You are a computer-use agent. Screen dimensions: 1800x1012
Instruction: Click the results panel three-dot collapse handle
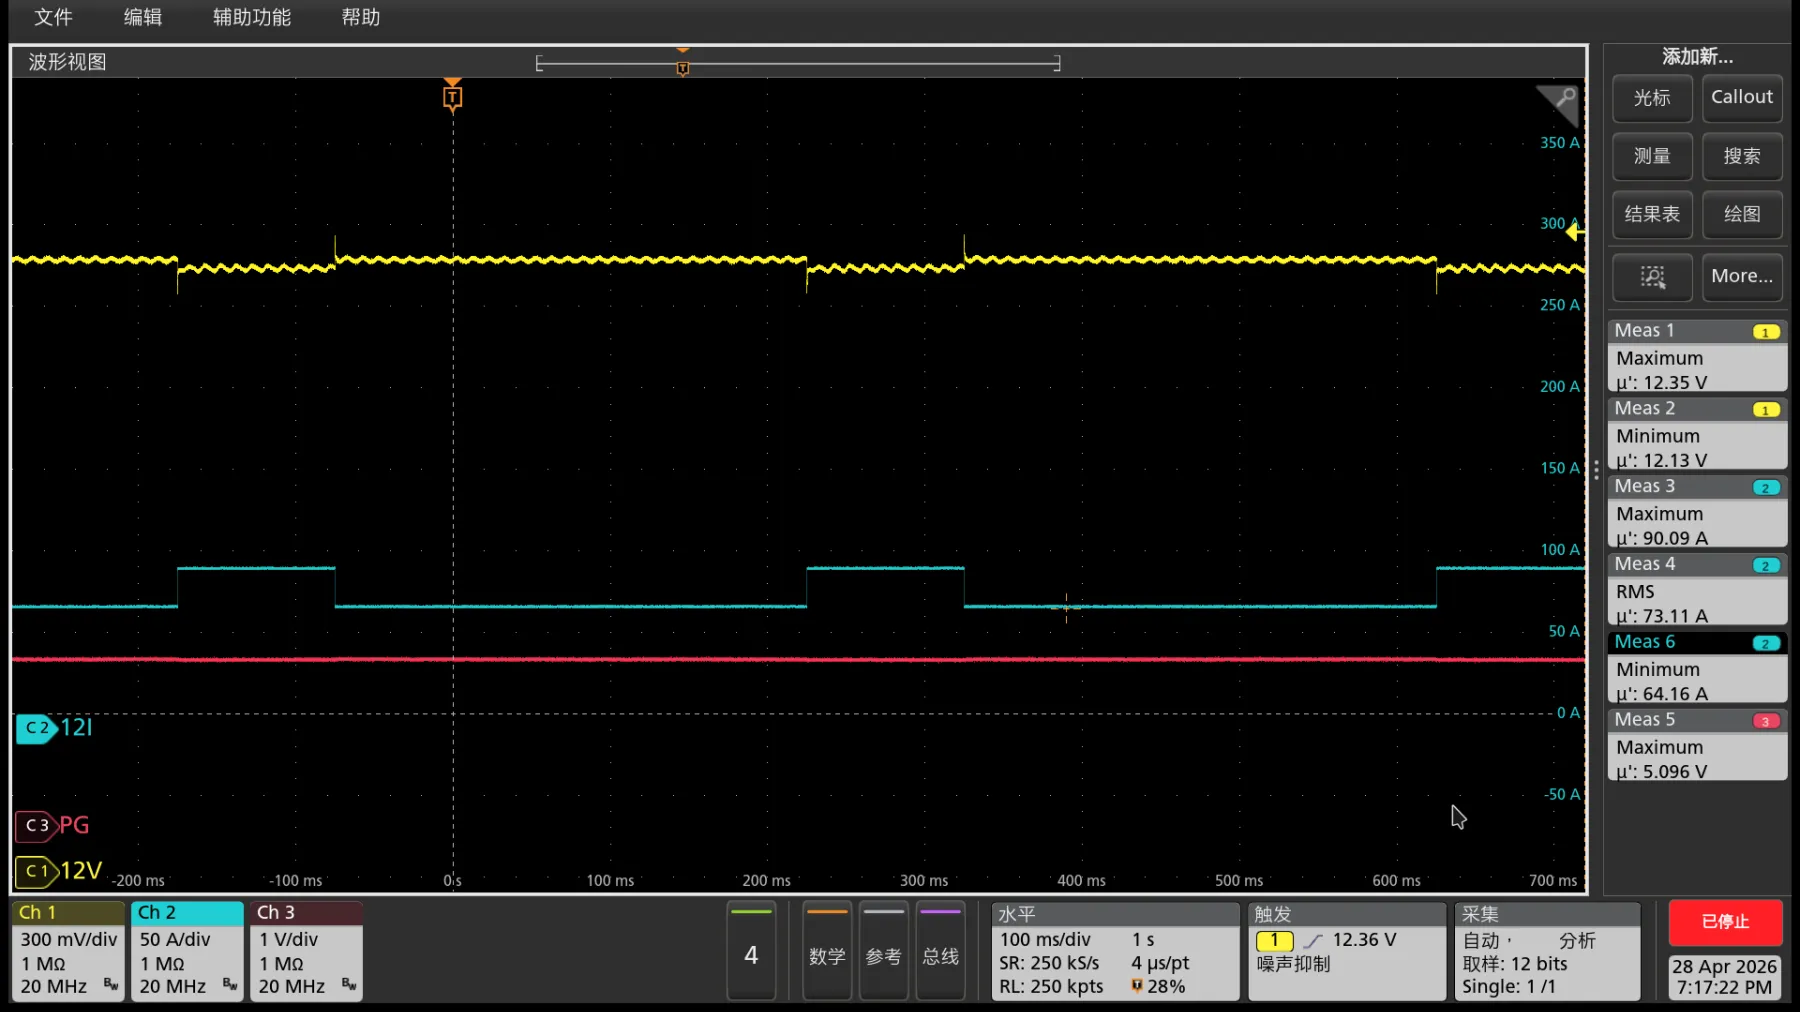click(1596, 469)
